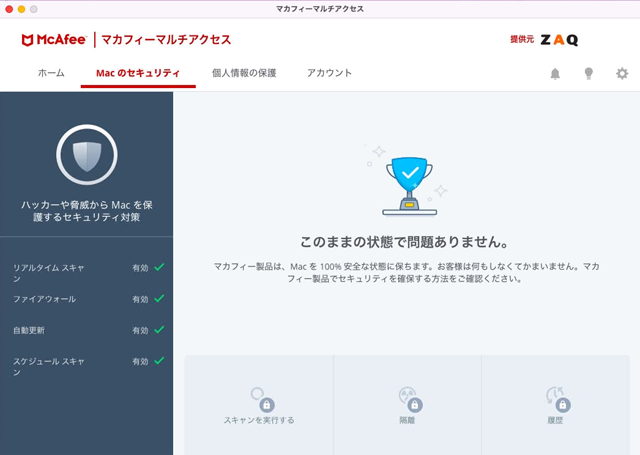Image resolution: width=640 pixels, height=455 pixels.
Task: Click the green check next to 自動更新
Action: [159, 329]
